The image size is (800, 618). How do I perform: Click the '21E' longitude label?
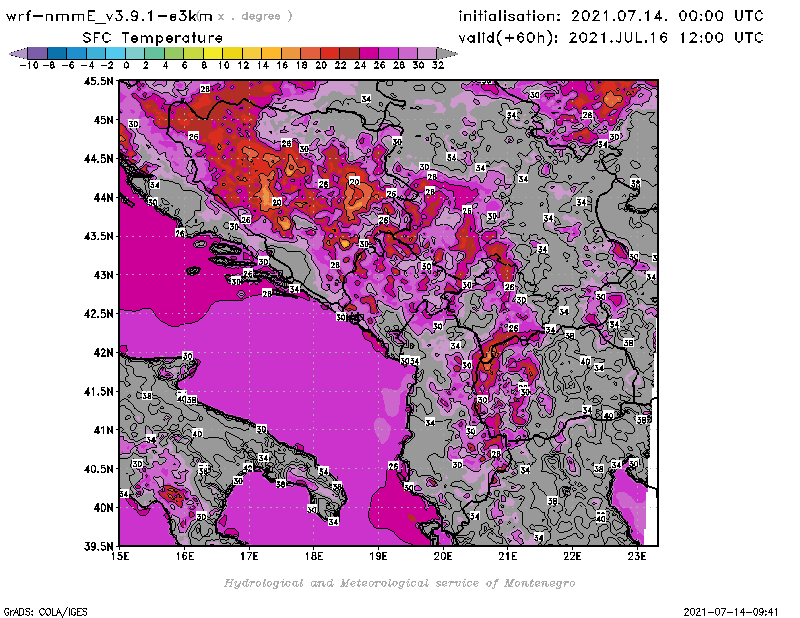(x=508, y=556)
